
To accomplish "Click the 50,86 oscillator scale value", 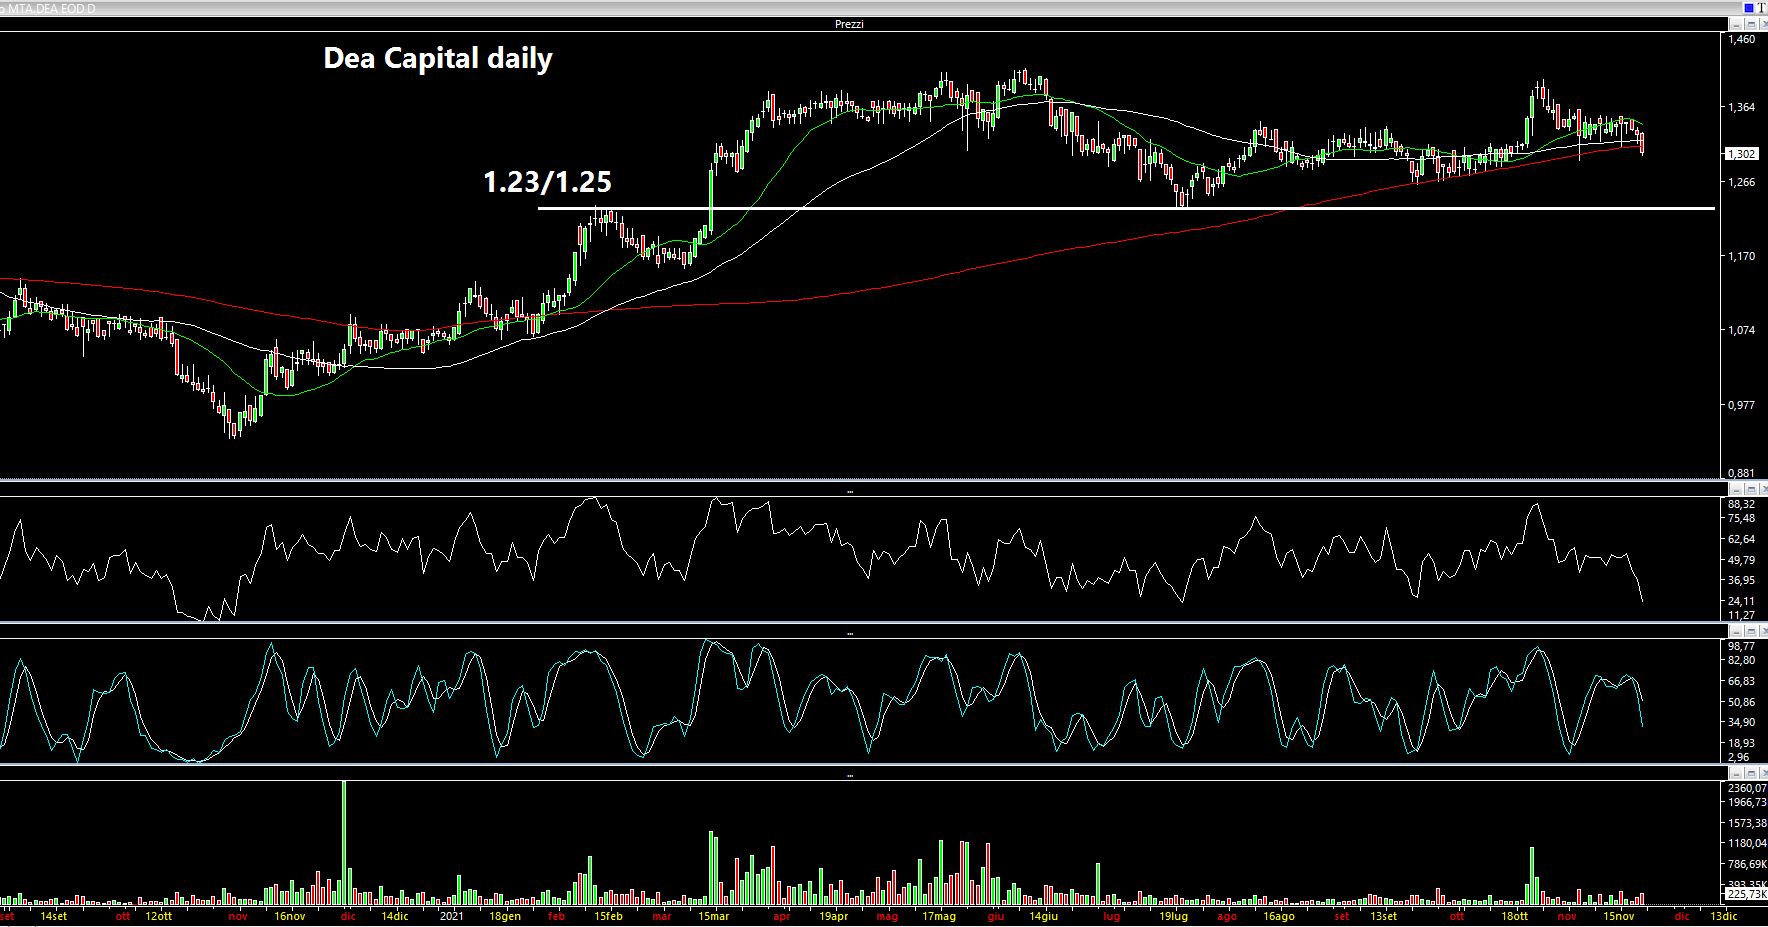I will [x=1743, y=702].
